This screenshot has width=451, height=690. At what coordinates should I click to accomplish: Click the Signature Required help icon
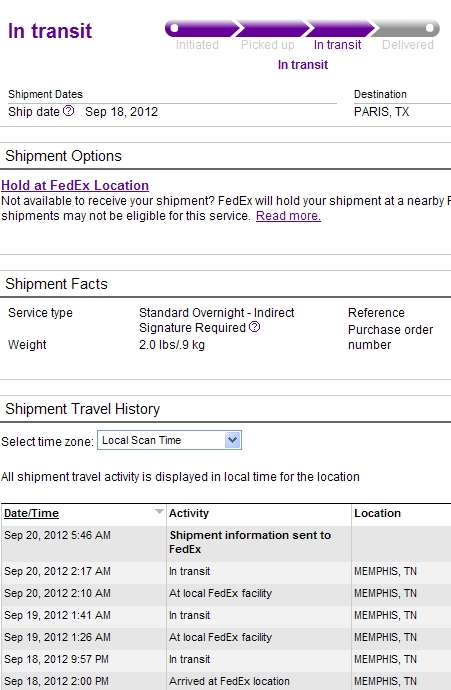coord(254,327)
